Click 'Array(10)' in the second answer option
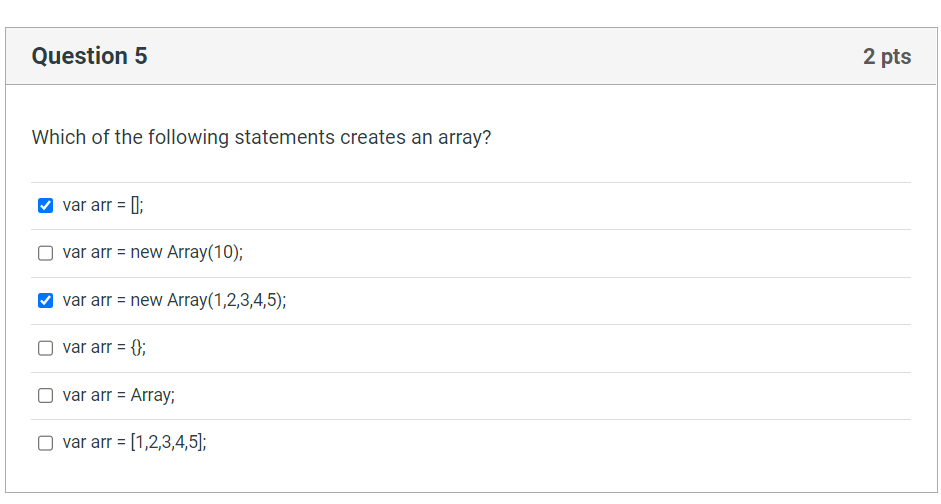The height and width of the screenshot is (504, 941). click(x=205, y=253)
